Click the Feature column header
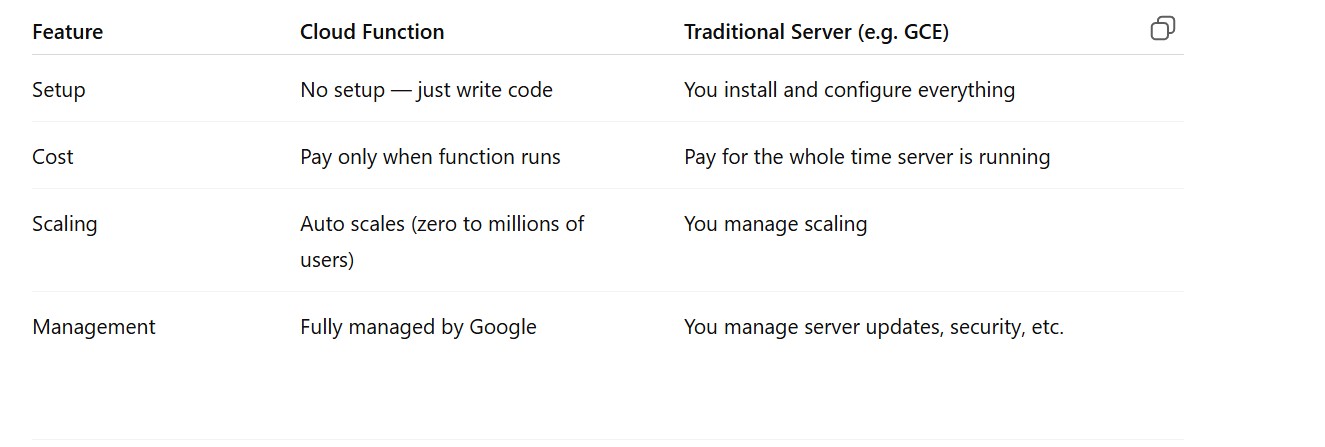Screen dimensions: 1325x447 67,32
